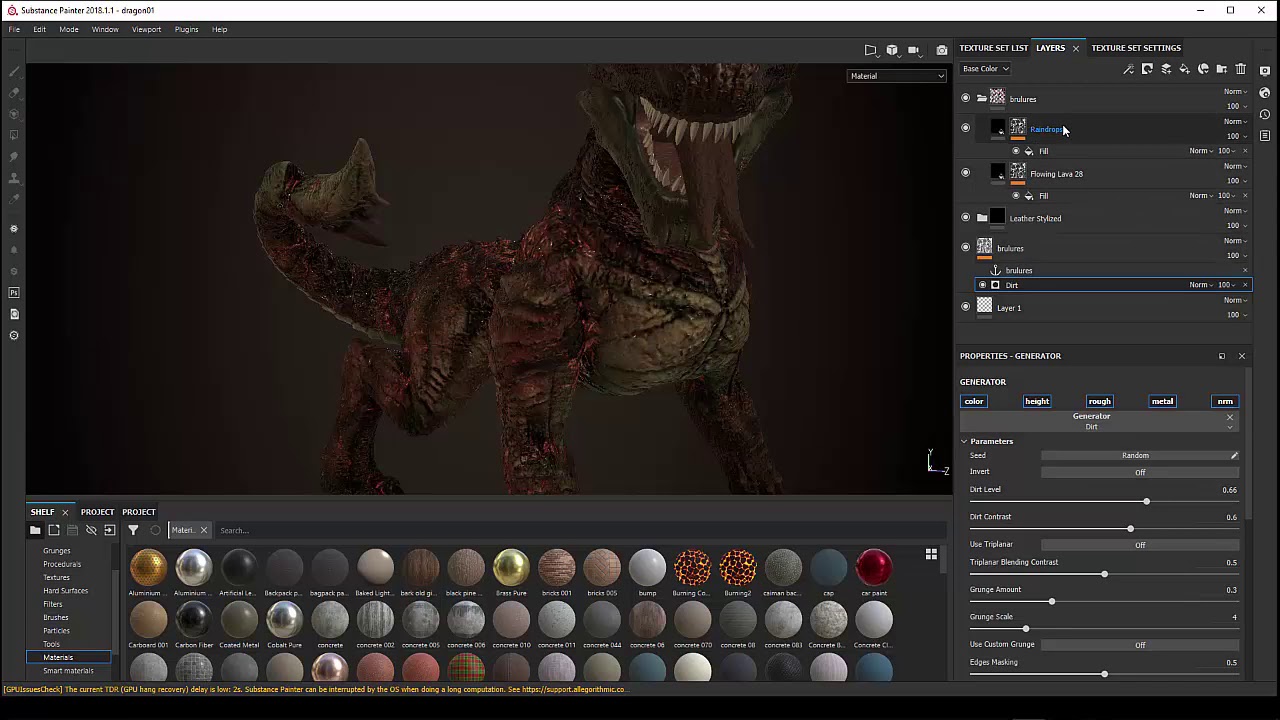
Task: Toggle visibility of Dirt generator effect
Action: click(x=982, y=285)
